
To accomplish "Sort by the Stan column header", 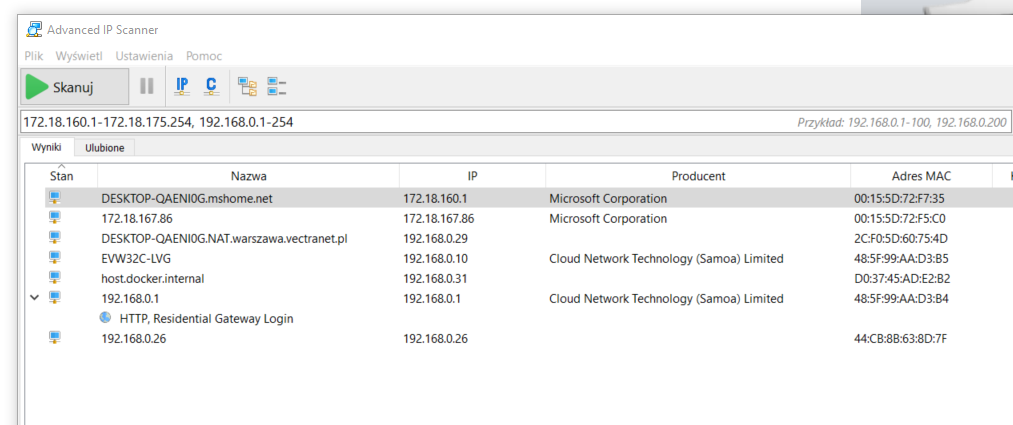I will pos(61,176).
